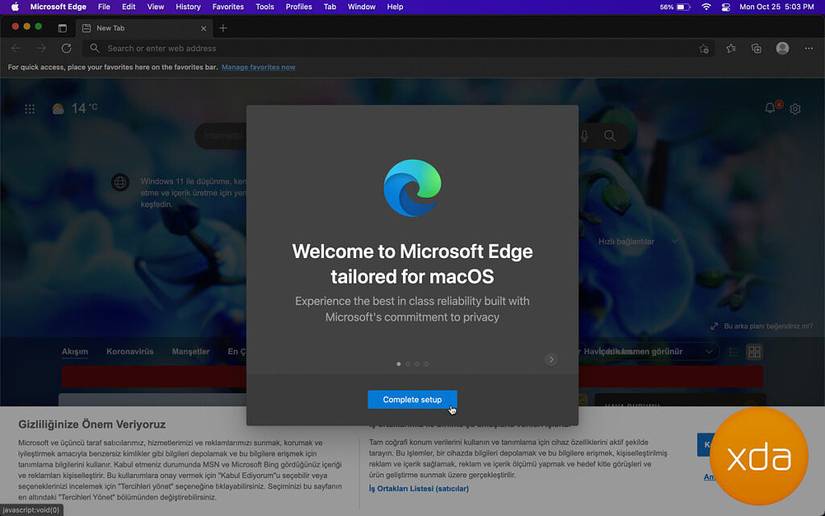Select the fourth page indicator dot
The width and height of the screenshot is (825, 516).
point(426,364)
